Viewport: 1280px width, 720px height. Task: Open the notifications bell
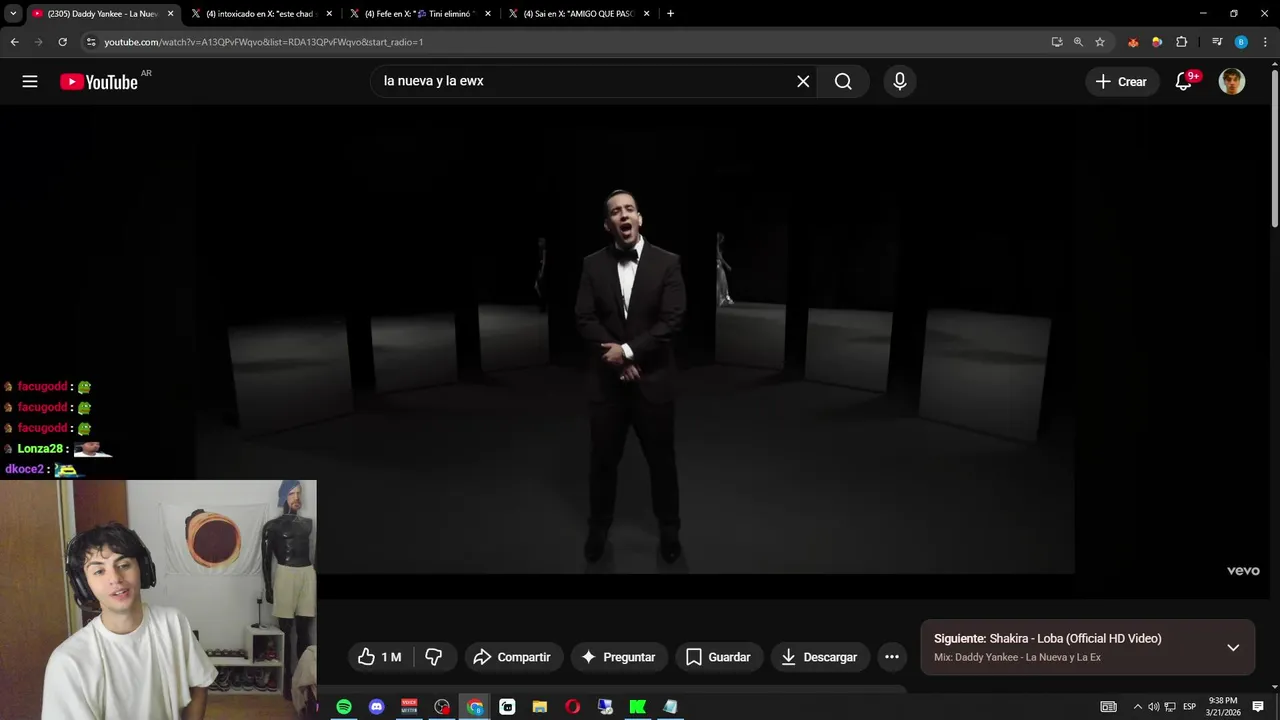click(1184, 82)
